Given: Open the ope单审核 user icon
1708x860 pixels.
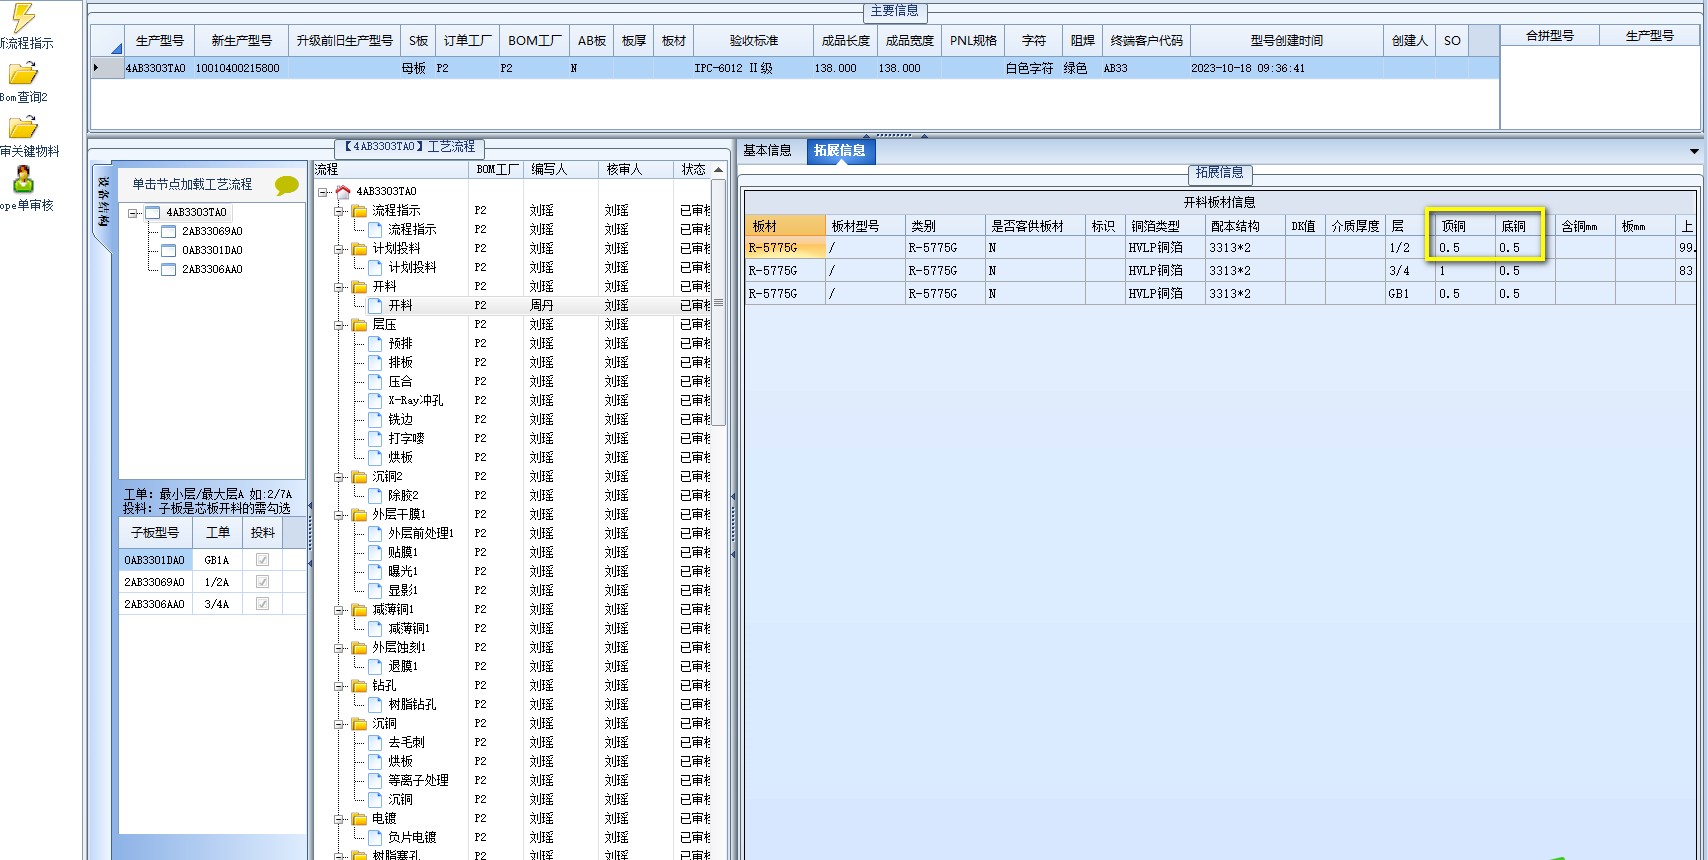Looking at the screenshot, I should [x=23, y=180].
